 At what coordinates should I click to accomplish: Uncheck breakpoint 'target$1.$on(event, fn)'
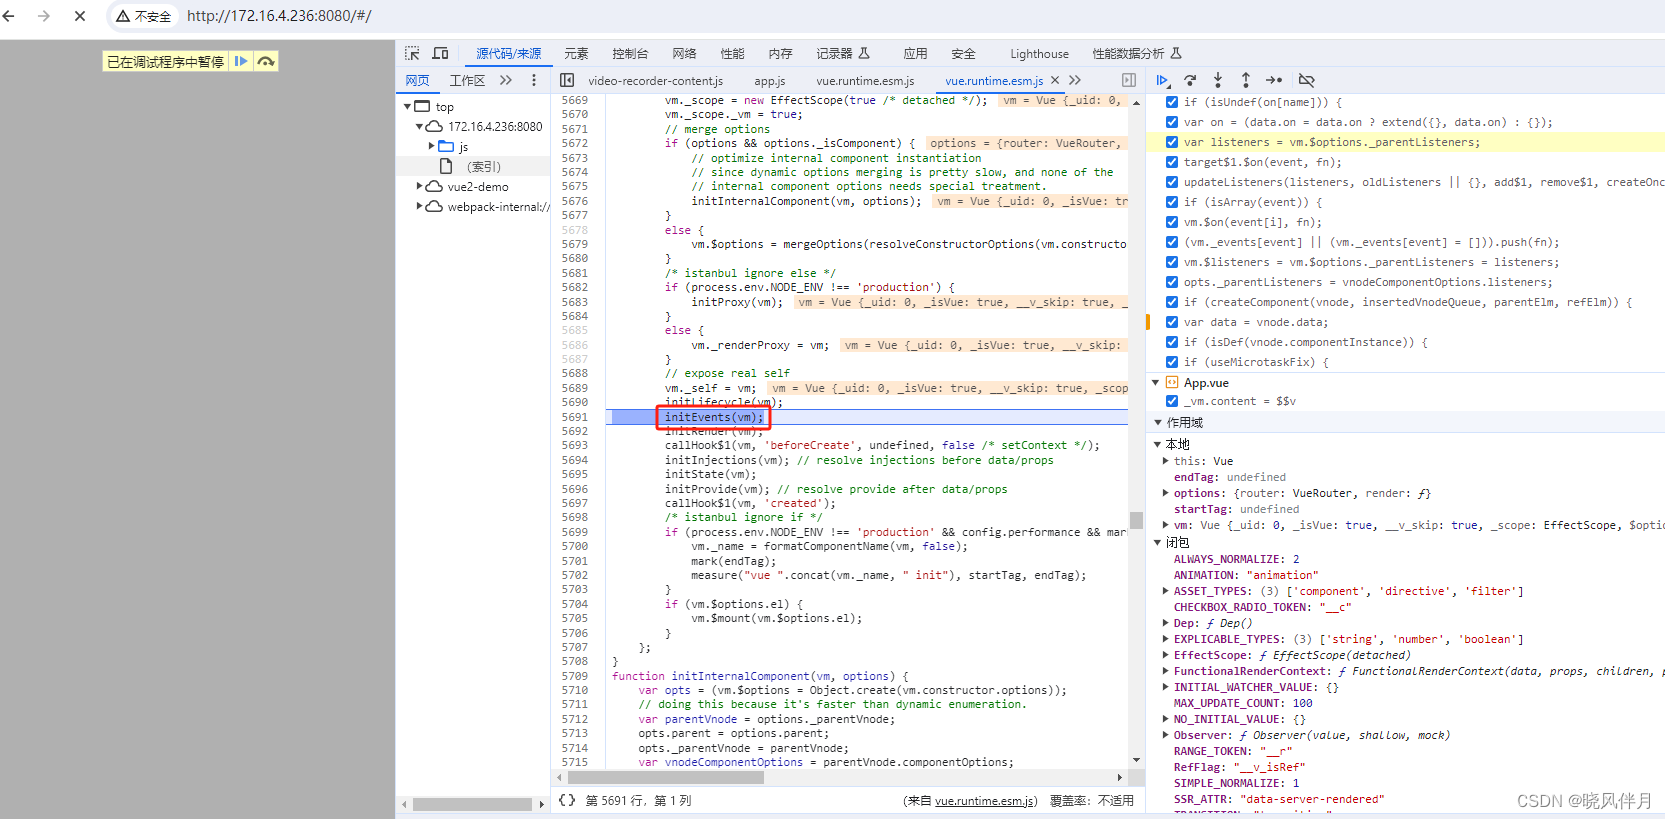coord(1172,162)
